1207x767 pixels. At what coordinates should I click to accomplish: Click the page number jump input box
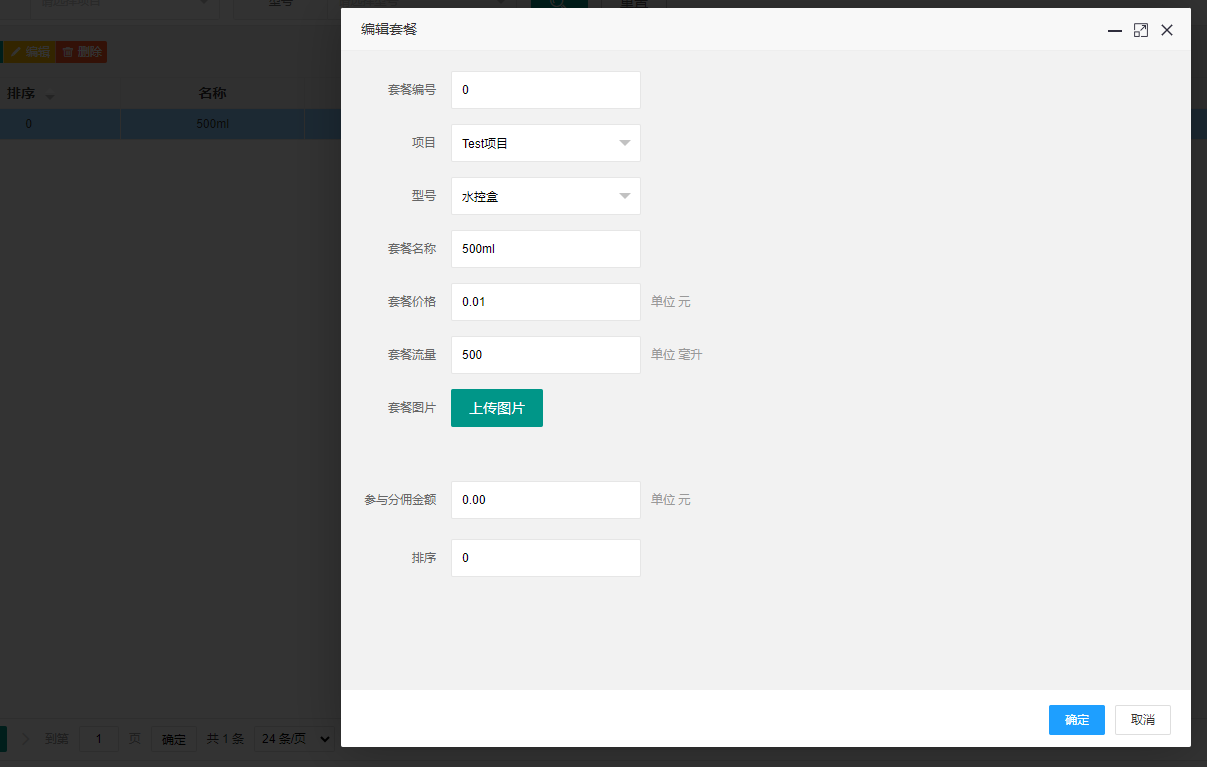click(99, 739)
